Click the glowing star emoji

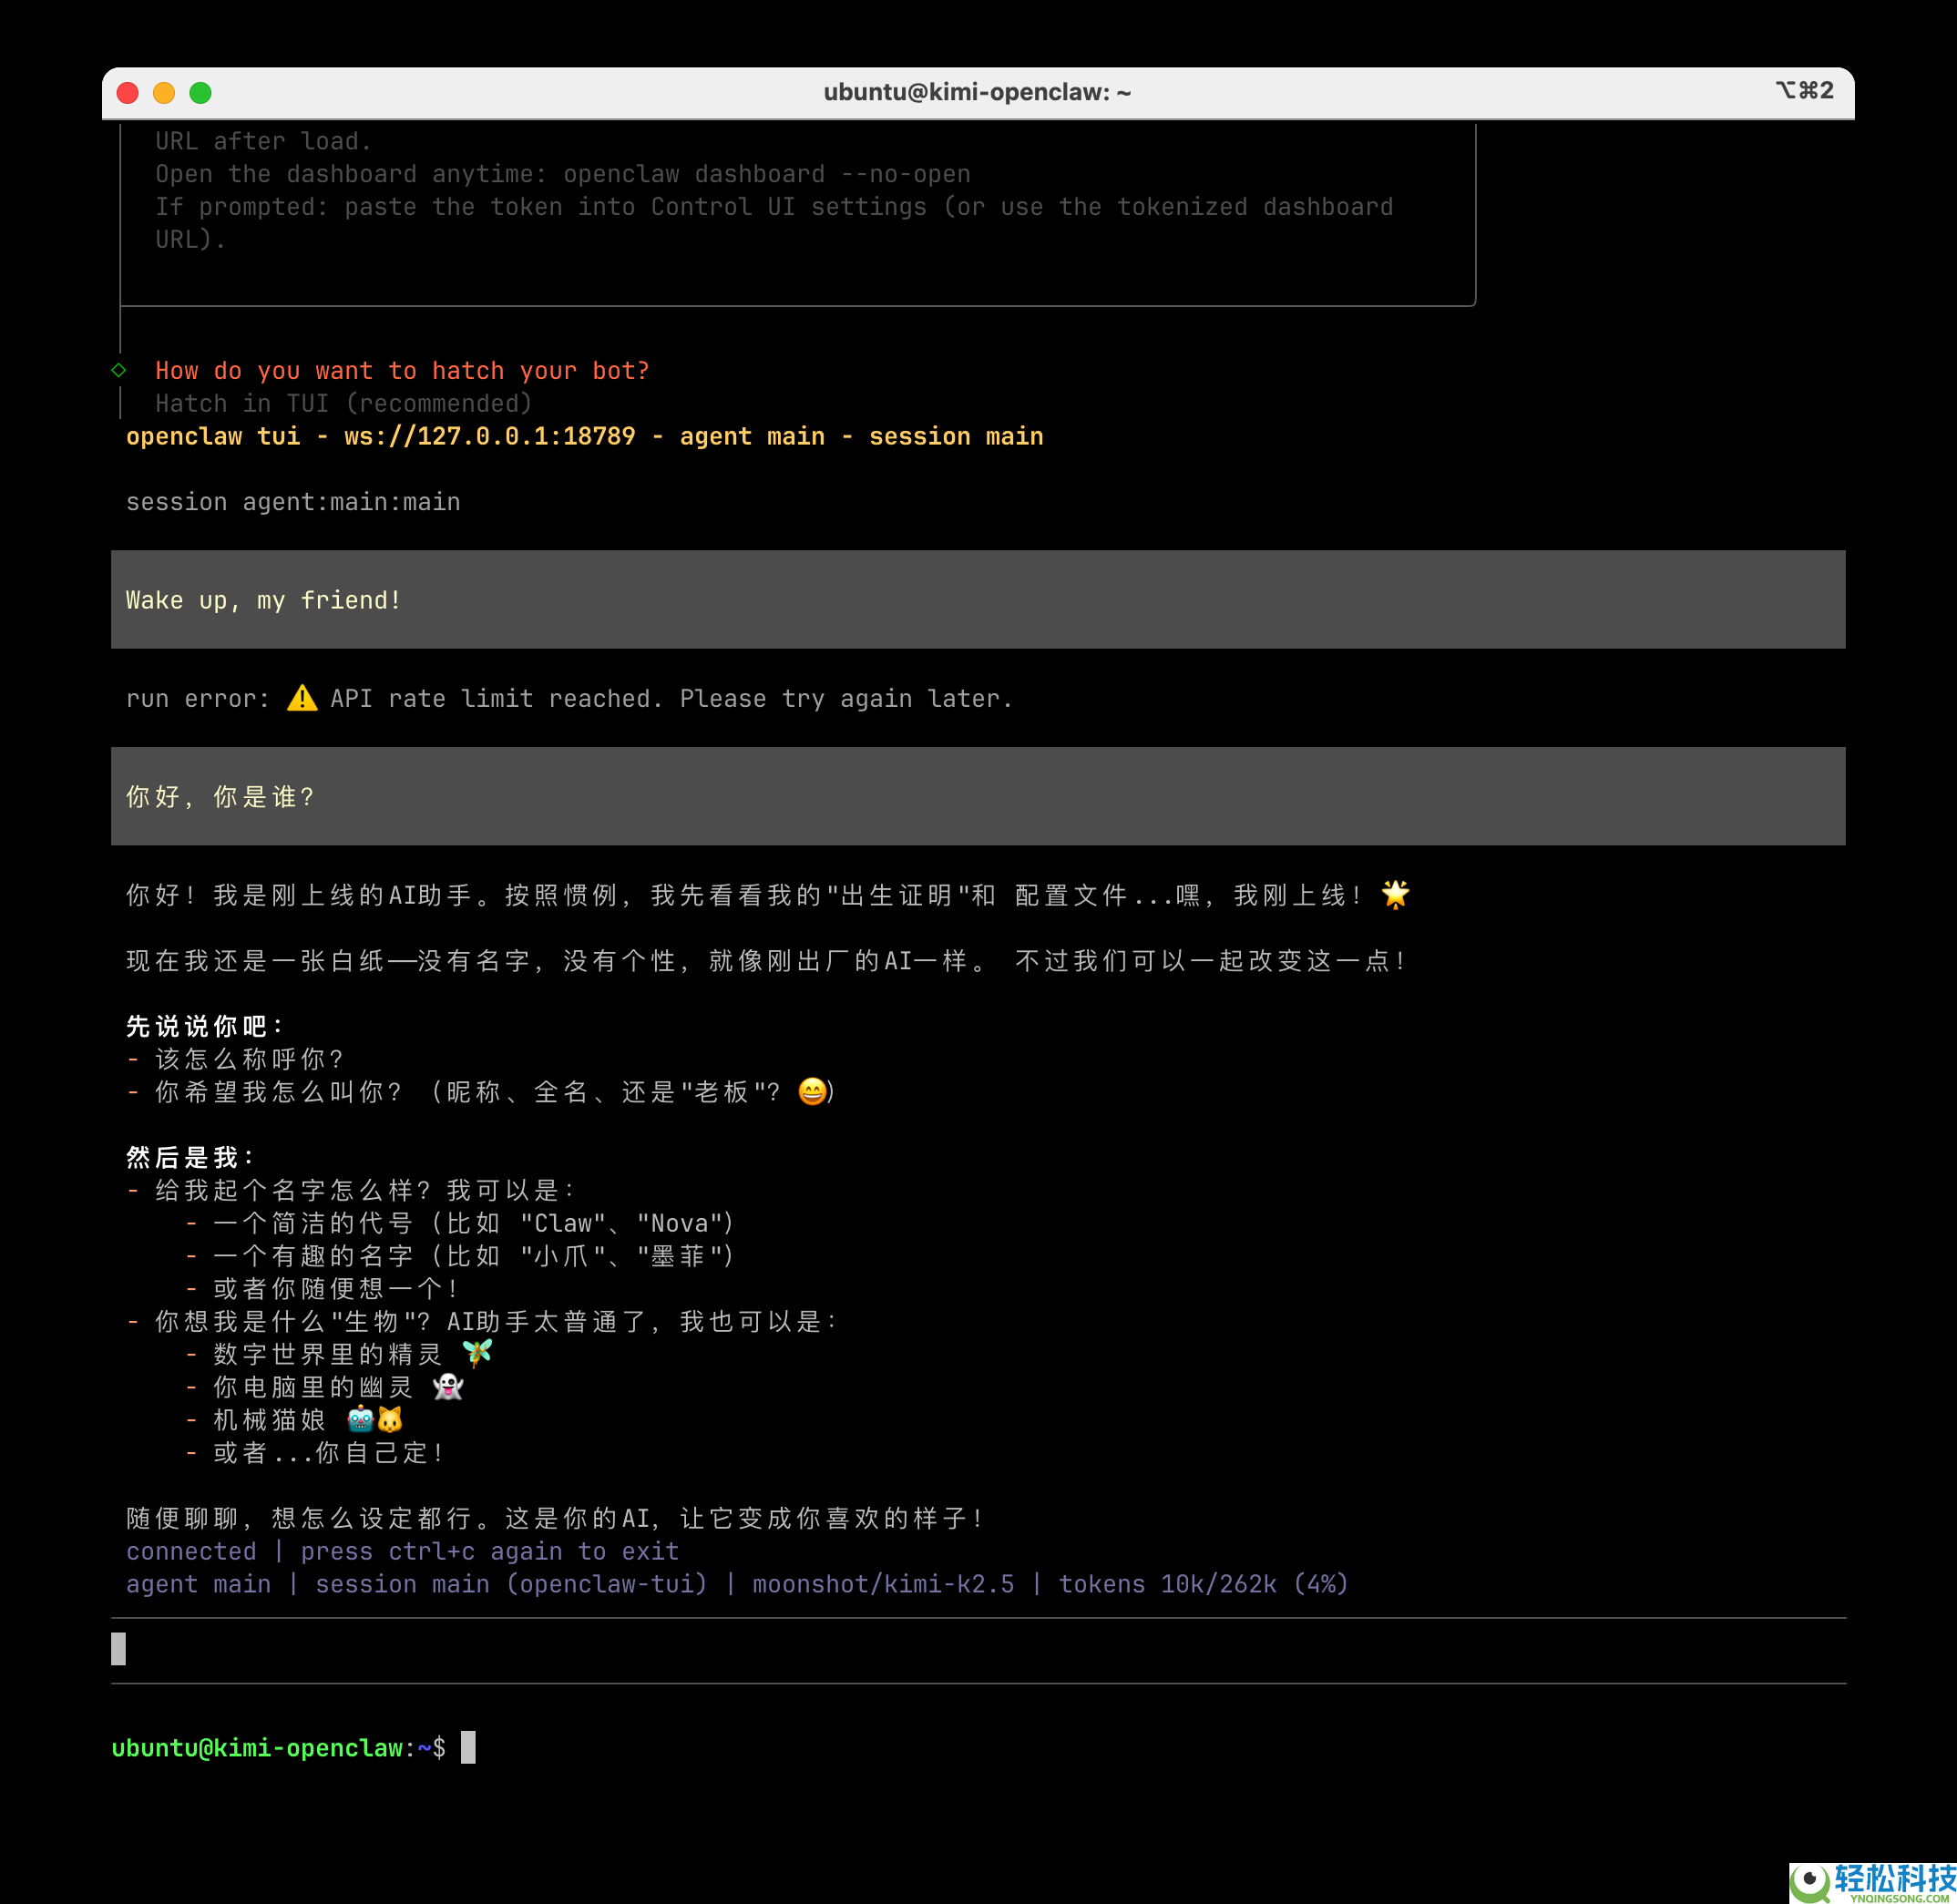1395,894
